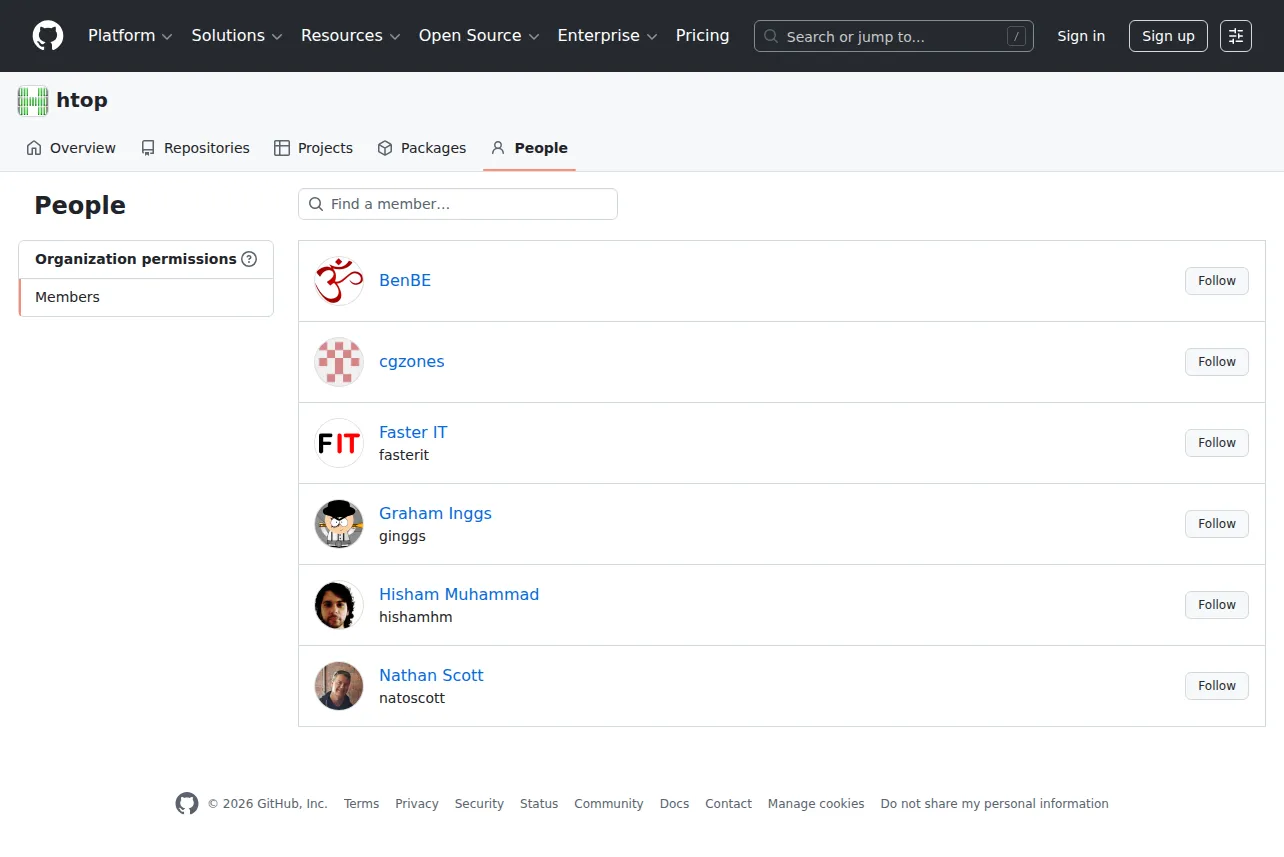Click the 2026 GitHub, Inc. copyright text
Image resolution: width=1284 pixels, height=857 pixels.
[x=267, y=804]
